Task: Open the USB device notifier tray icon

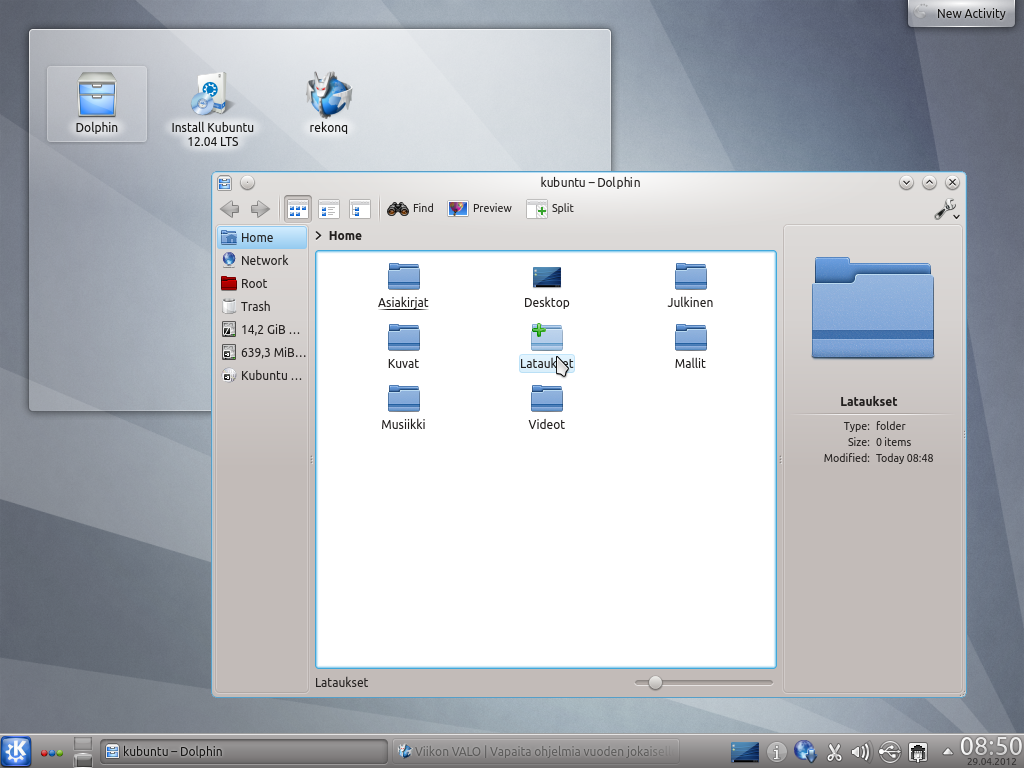Action: pos(889,752)
